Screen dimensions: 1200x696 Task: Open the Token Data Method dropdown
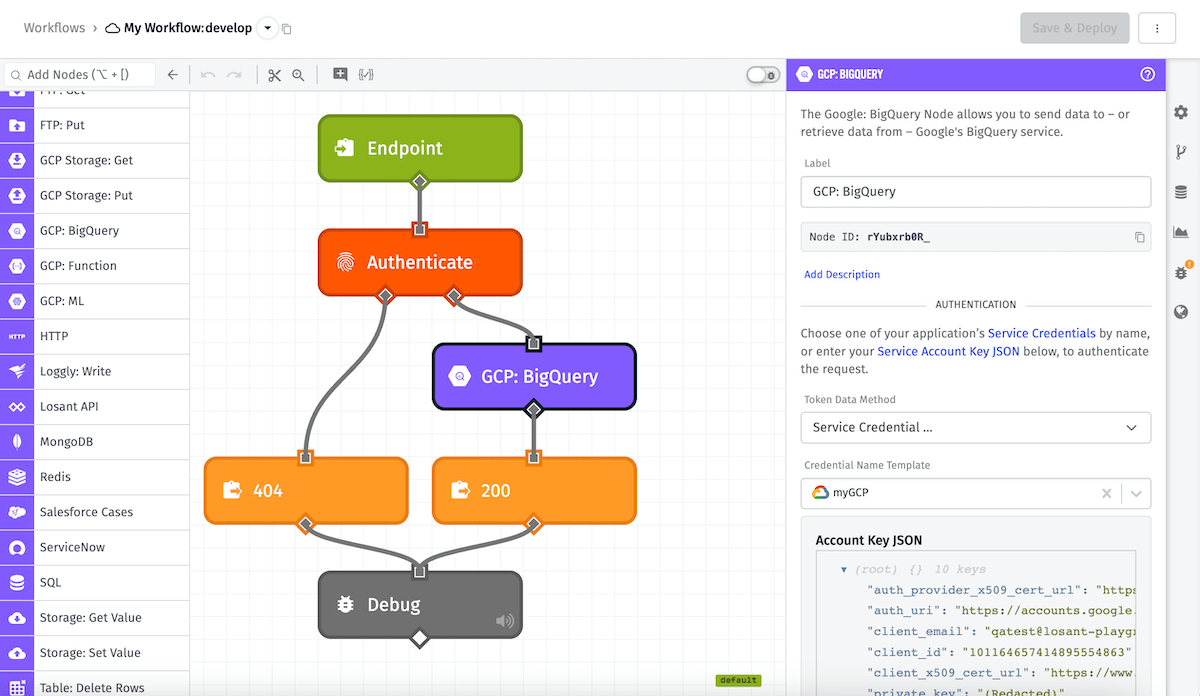[976, 427]
